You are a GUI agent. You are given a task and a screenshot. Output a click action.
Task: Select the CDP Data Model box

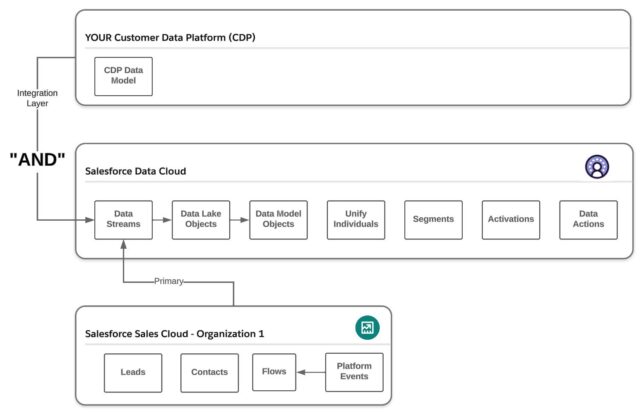click(124, 76)
